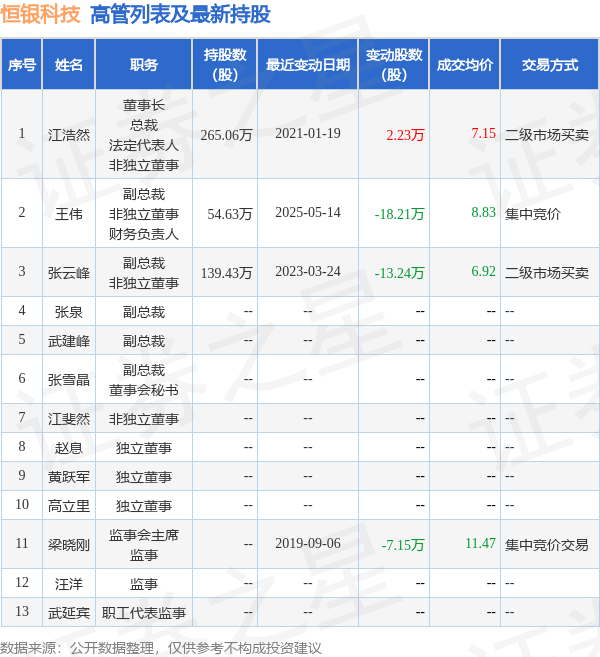Click 财务负责人 in 王伟's row
The width and height of the screenshot is (600, 657).
(x=144, y=234)
